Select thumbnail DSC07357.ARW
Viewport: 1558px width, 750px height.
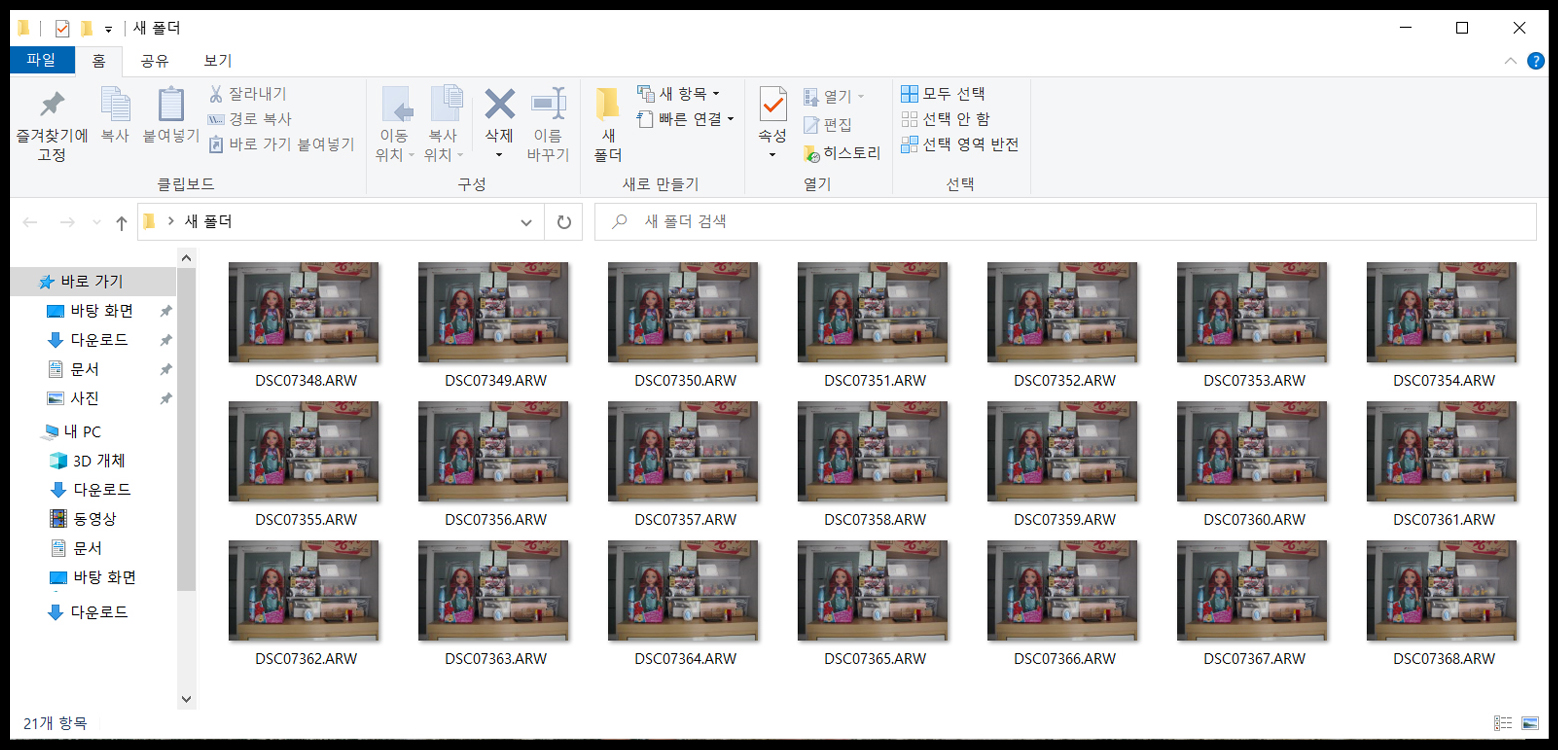pyautogui.click(x=683, y=451)
